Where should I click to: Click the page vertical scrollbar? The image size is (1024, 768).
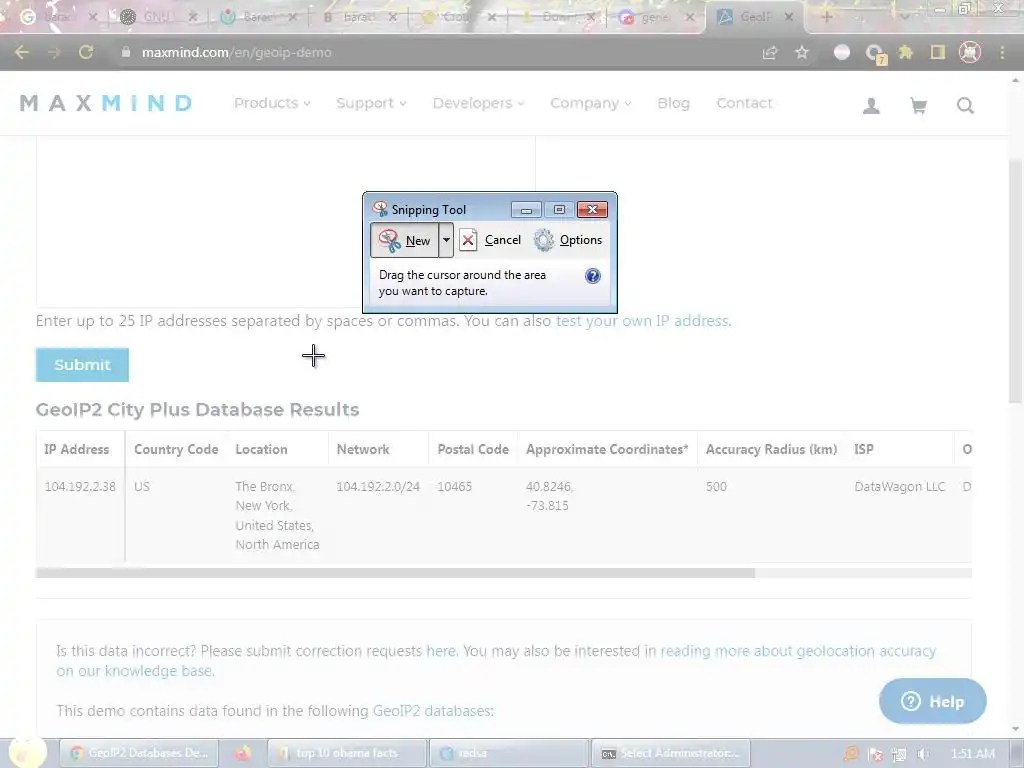click(x=1015, y=281)
